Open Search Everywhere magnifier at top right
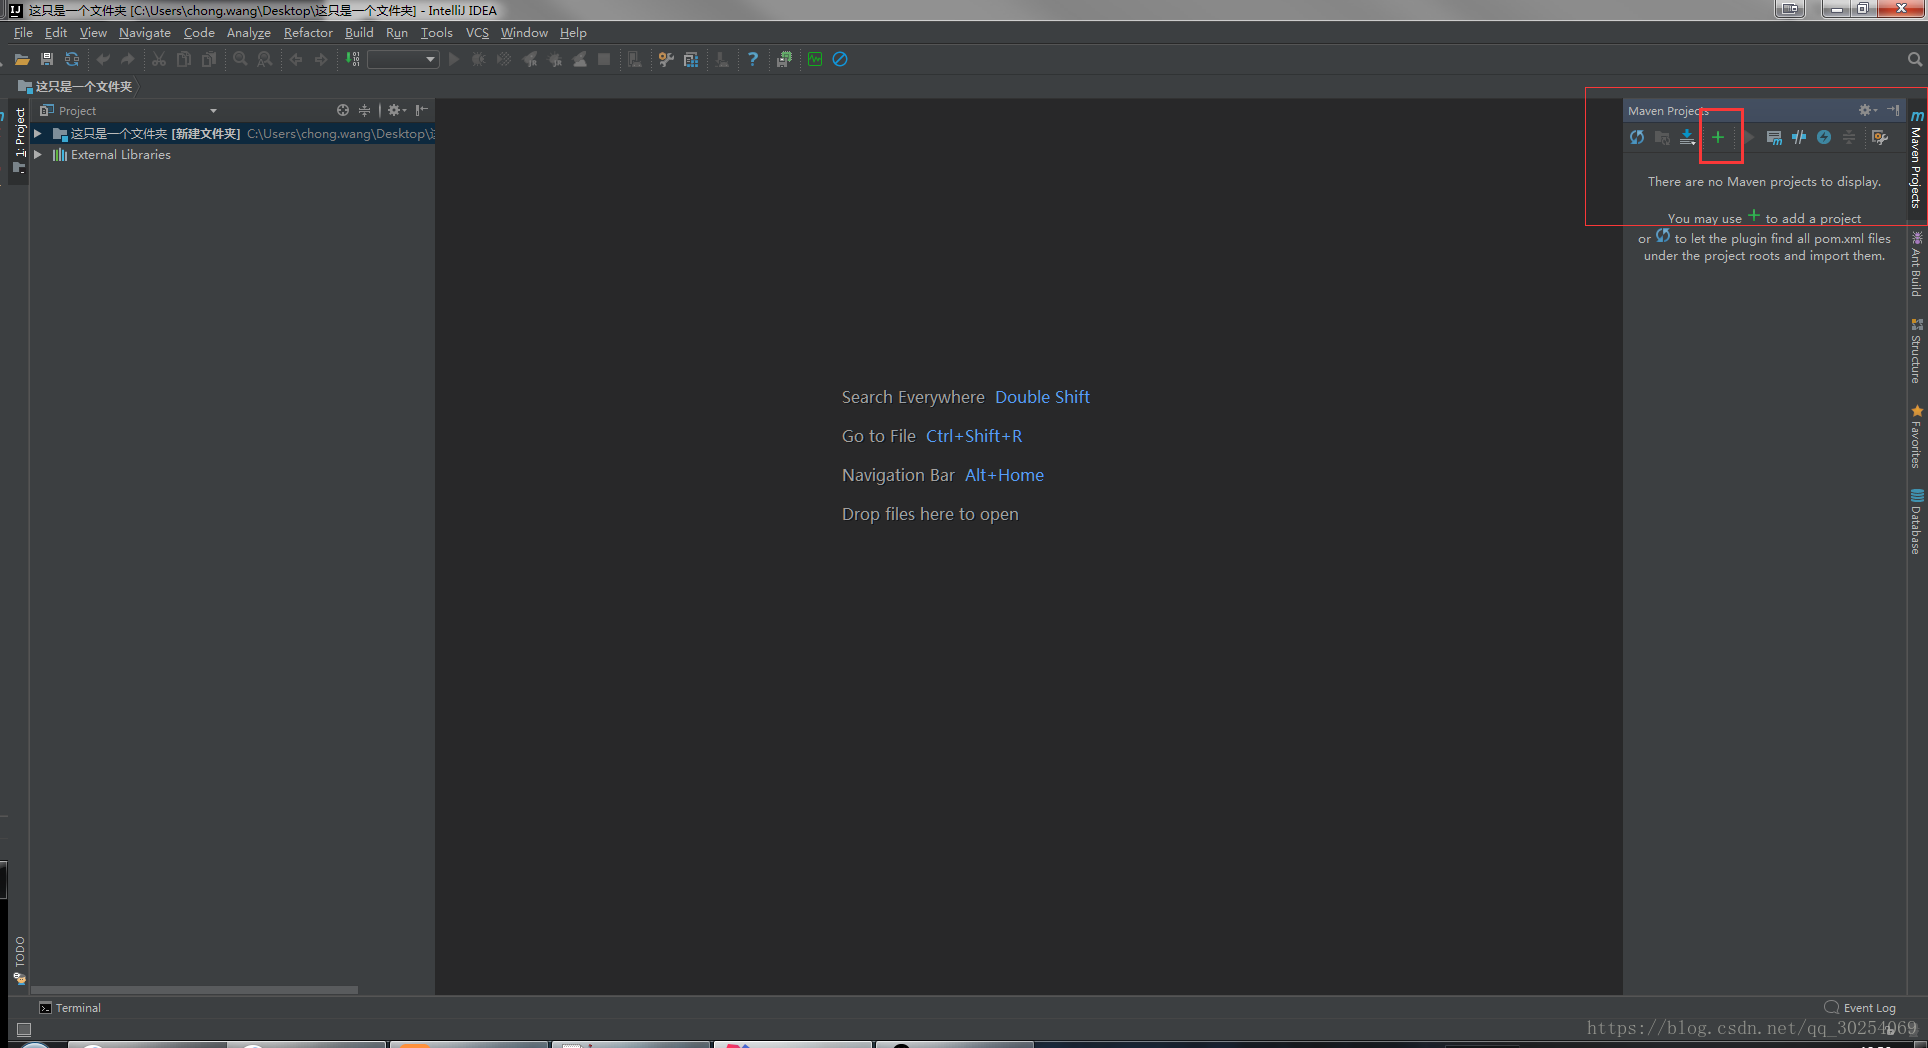1928x1048 pixels. (x=1915, y=60)
